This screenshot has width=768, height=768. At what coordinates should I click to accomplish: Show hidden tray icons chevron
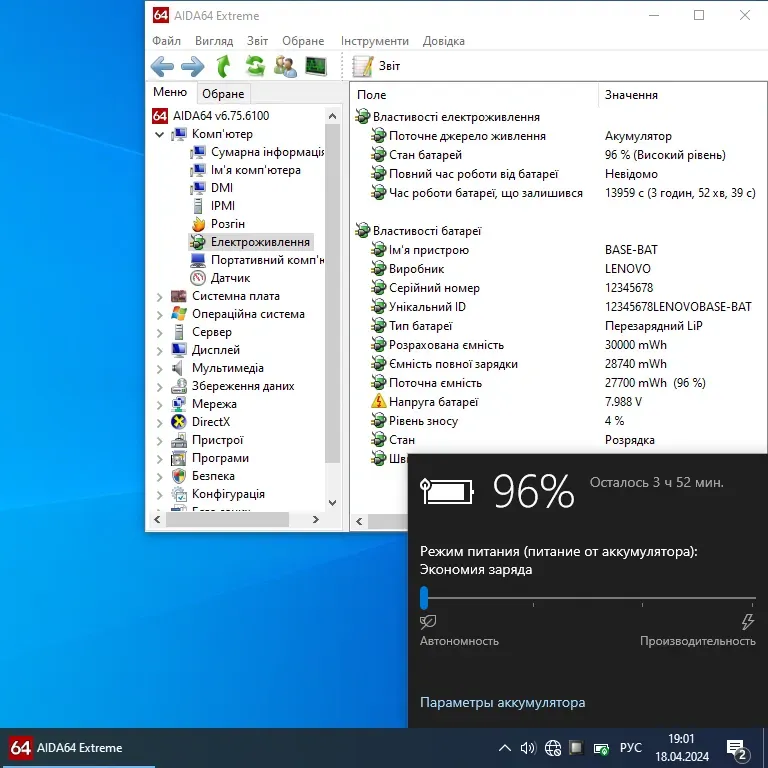coord(505,748)
